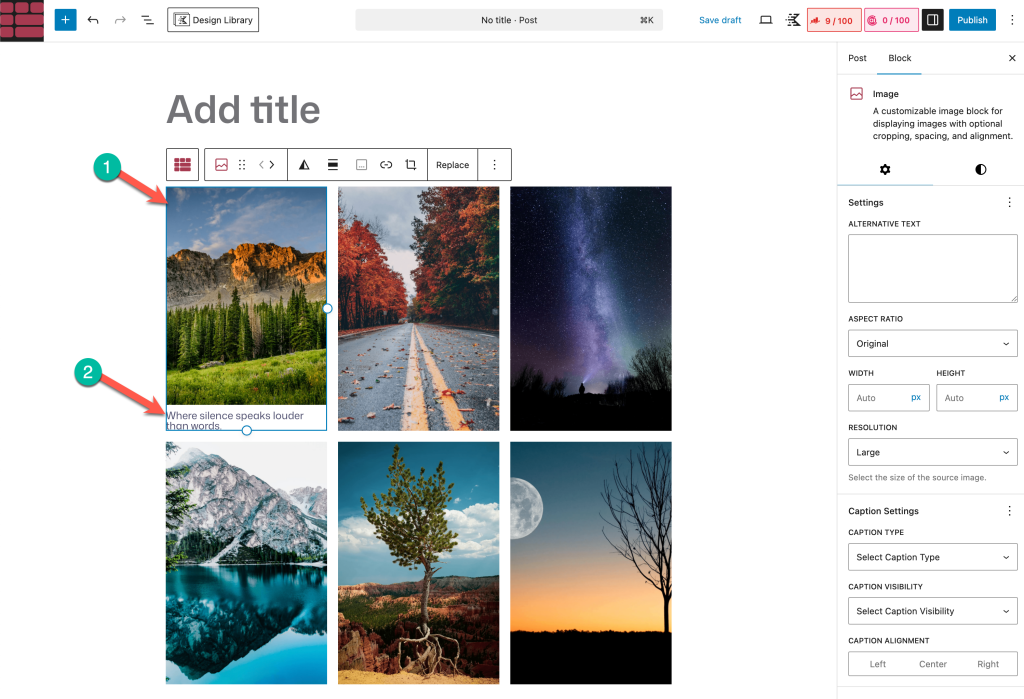The image size is (1024, 699).
Task: Click the Publish button
Action: click(x=972, y=20)
